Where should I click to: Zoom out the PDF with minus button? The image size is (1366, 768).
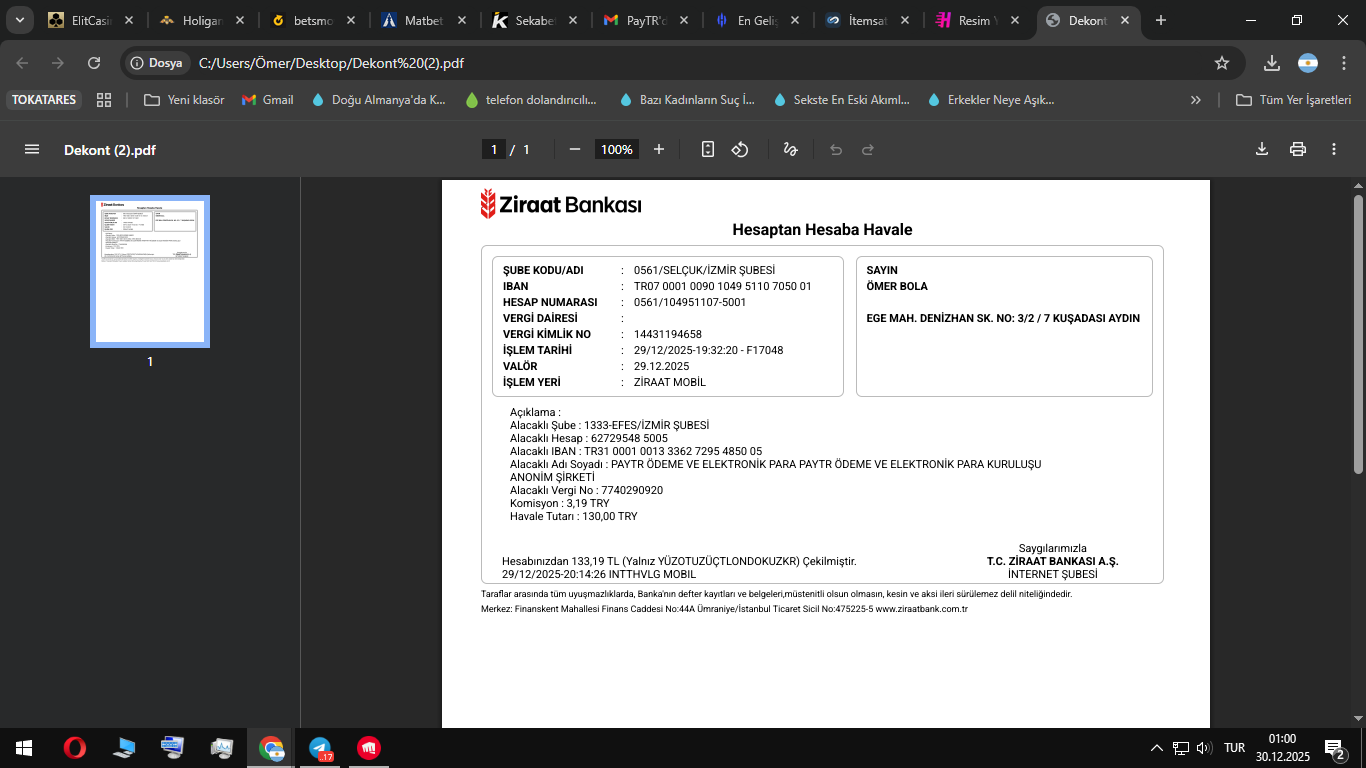[x=575, y=149]
